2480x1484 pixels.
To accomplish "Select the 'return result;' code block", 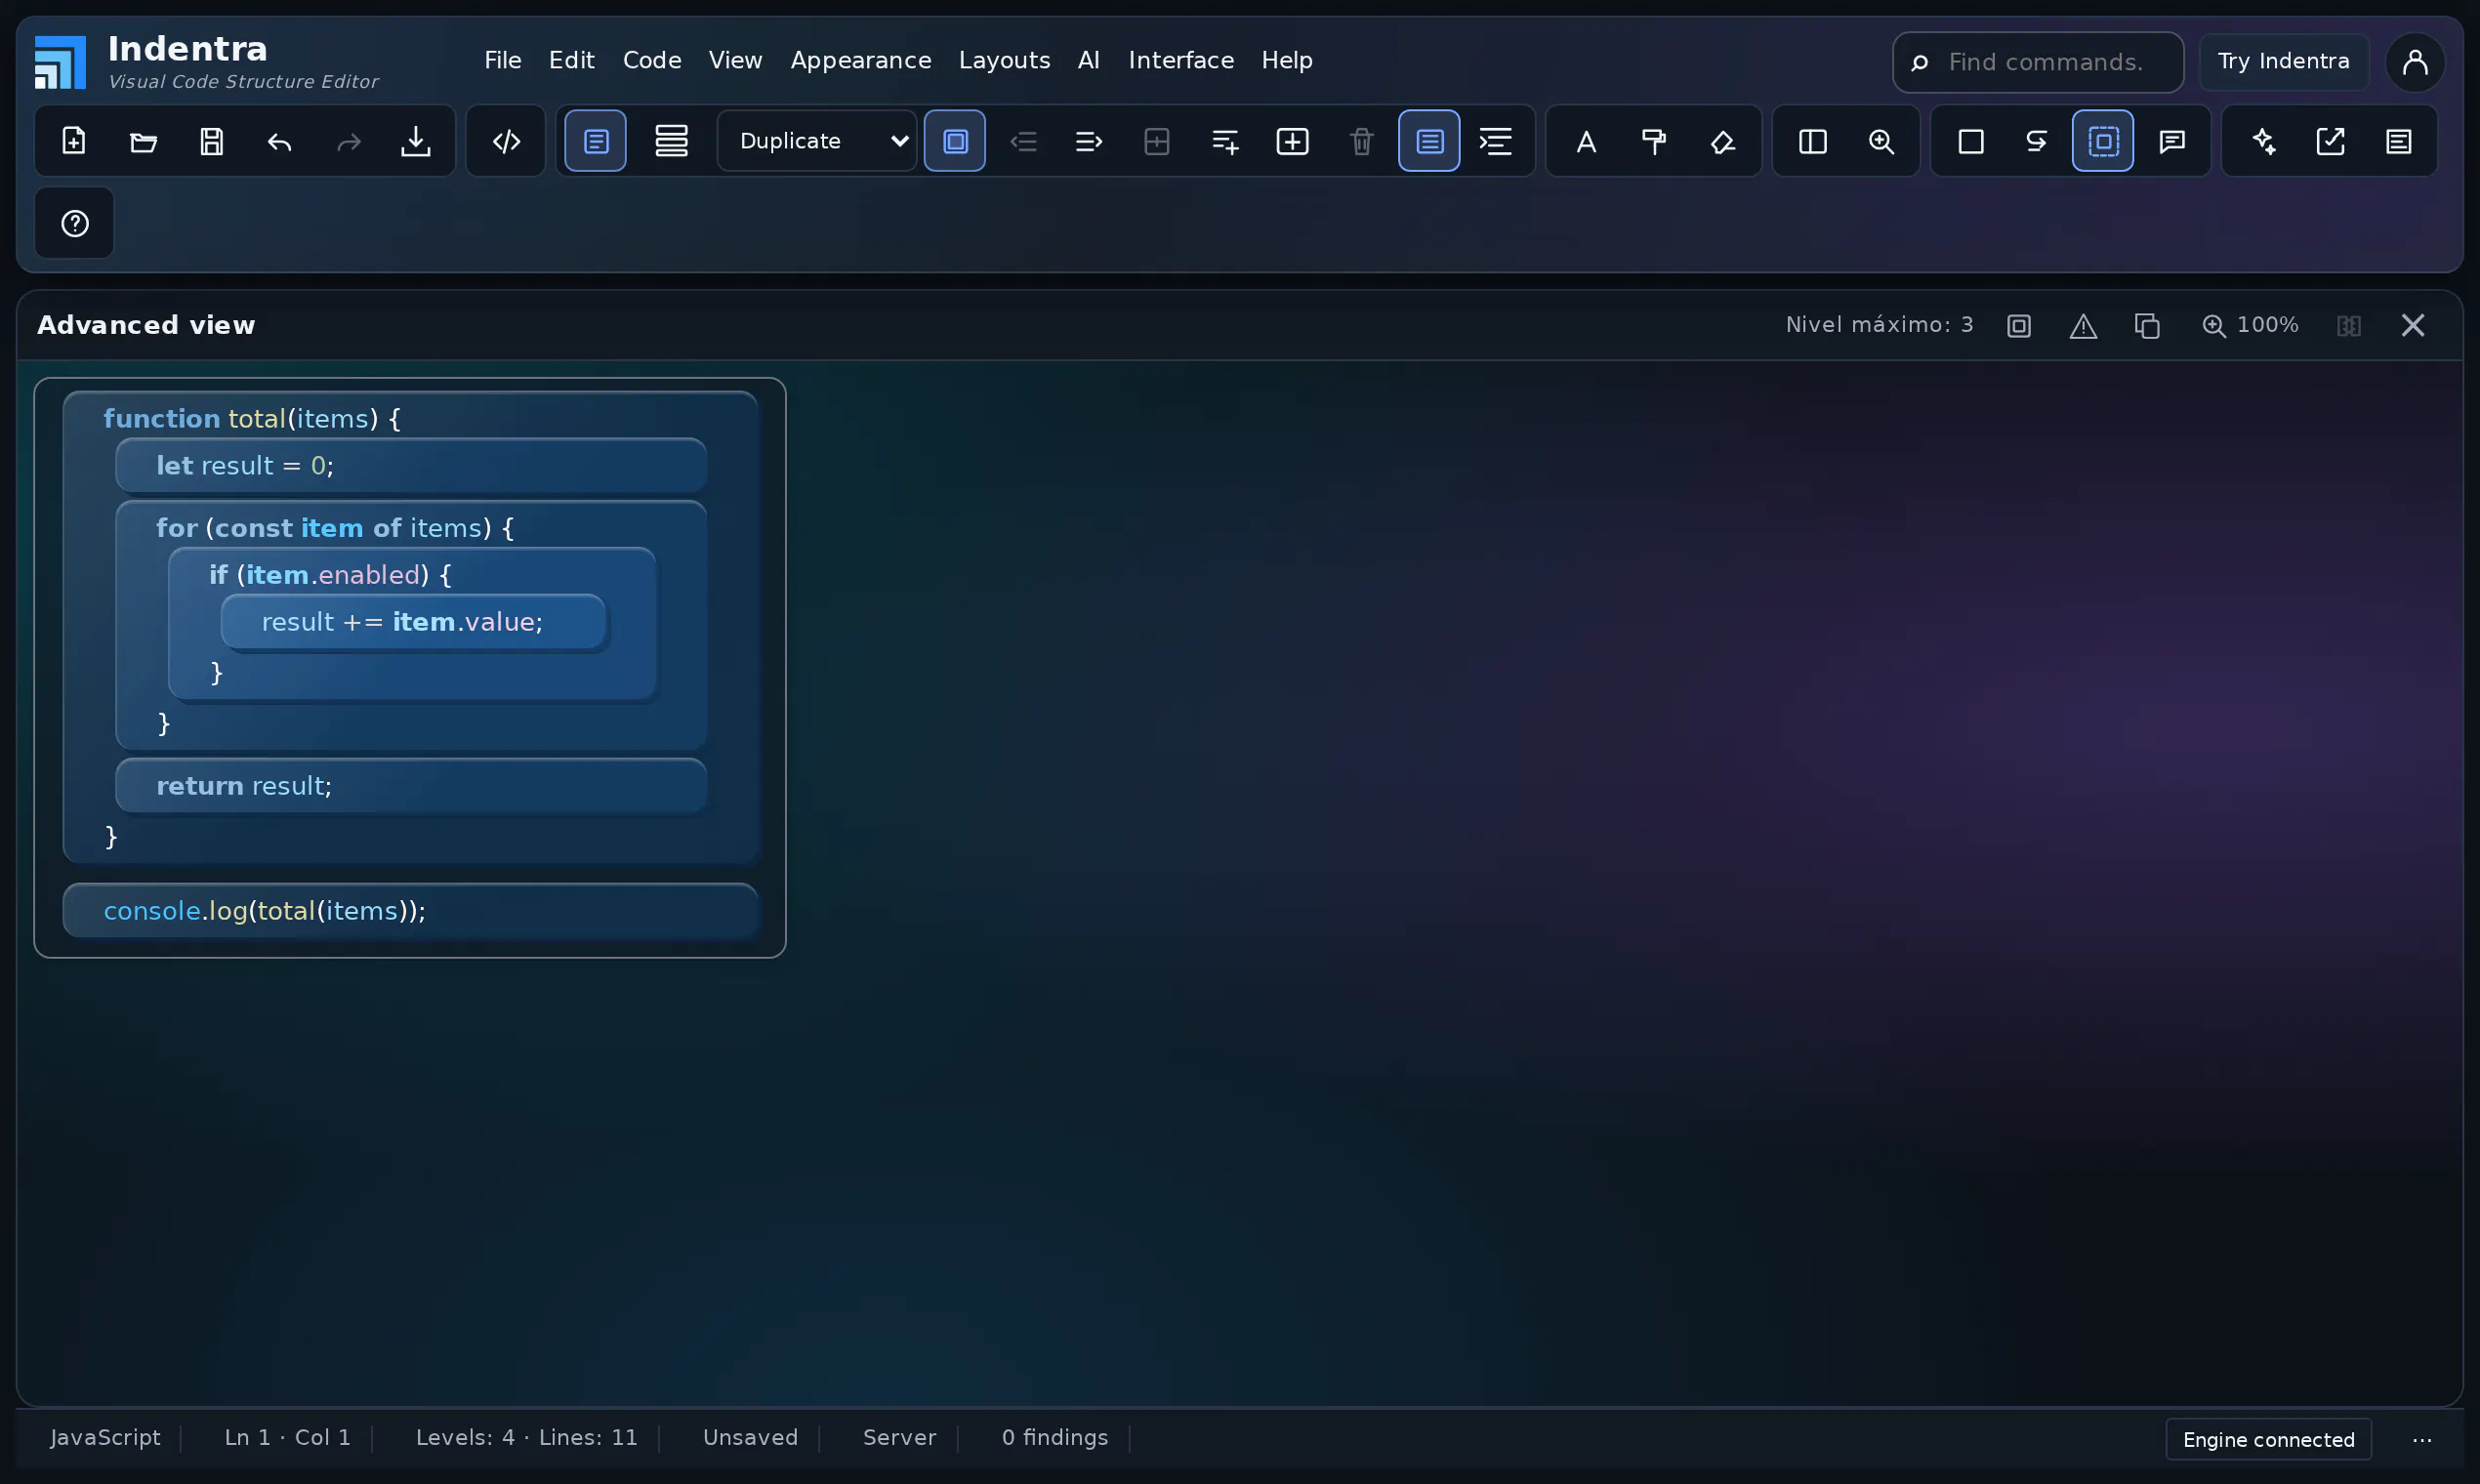I will click(411, 787).
